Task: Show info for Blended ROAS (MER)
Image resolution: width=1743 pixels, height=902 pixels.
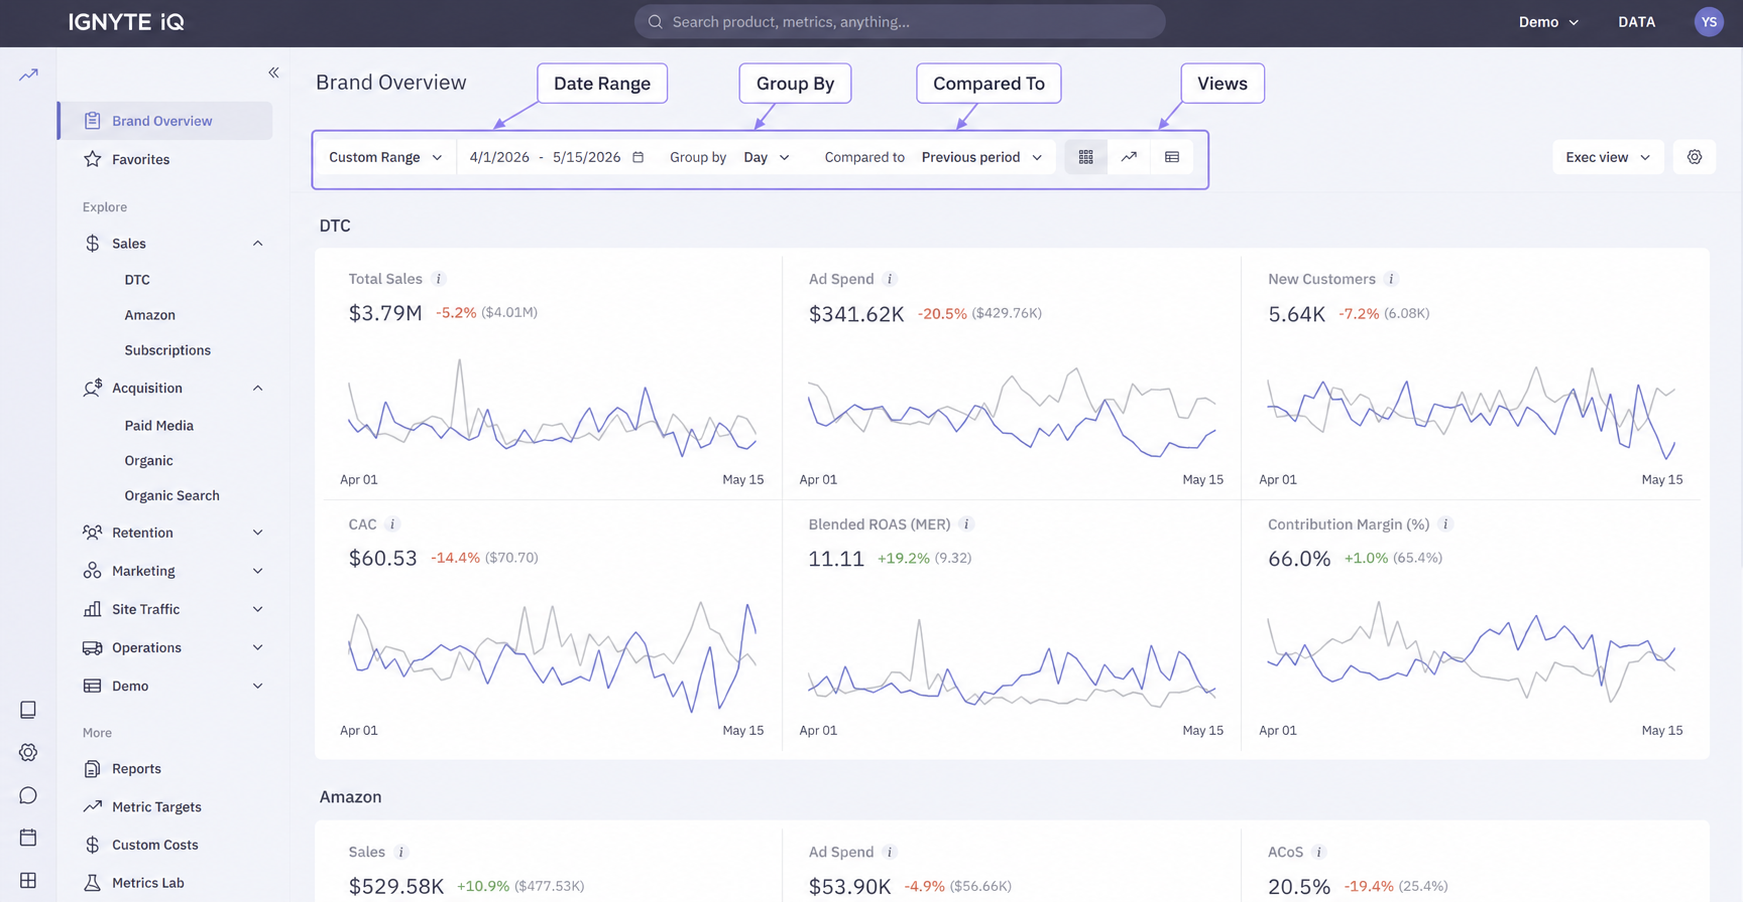Action: [x=966, y=524]
